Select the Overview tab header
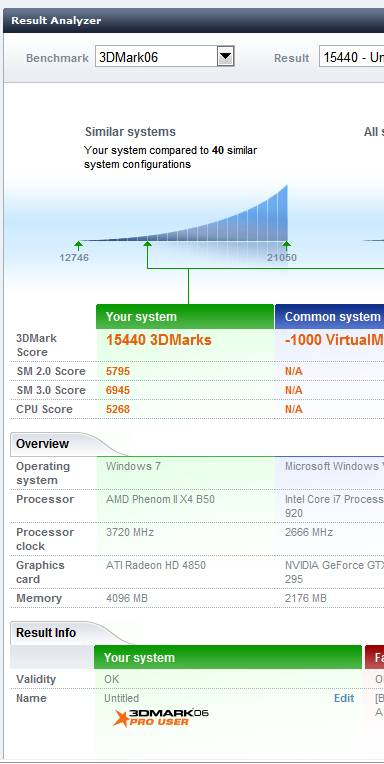 42,444
